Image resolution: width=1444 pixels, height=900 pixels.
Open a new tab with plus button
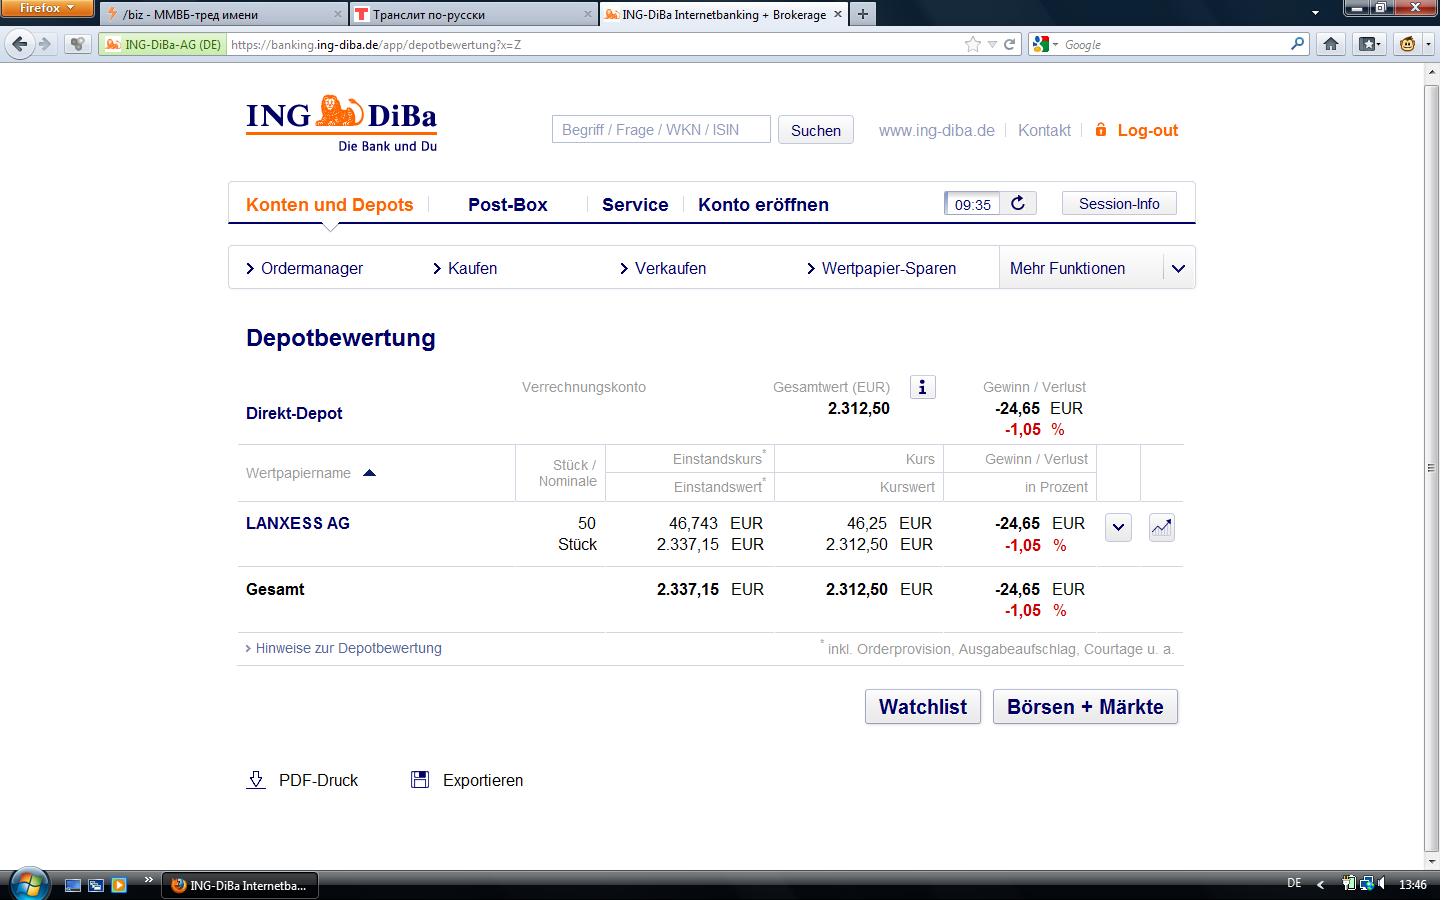[862, 14]
